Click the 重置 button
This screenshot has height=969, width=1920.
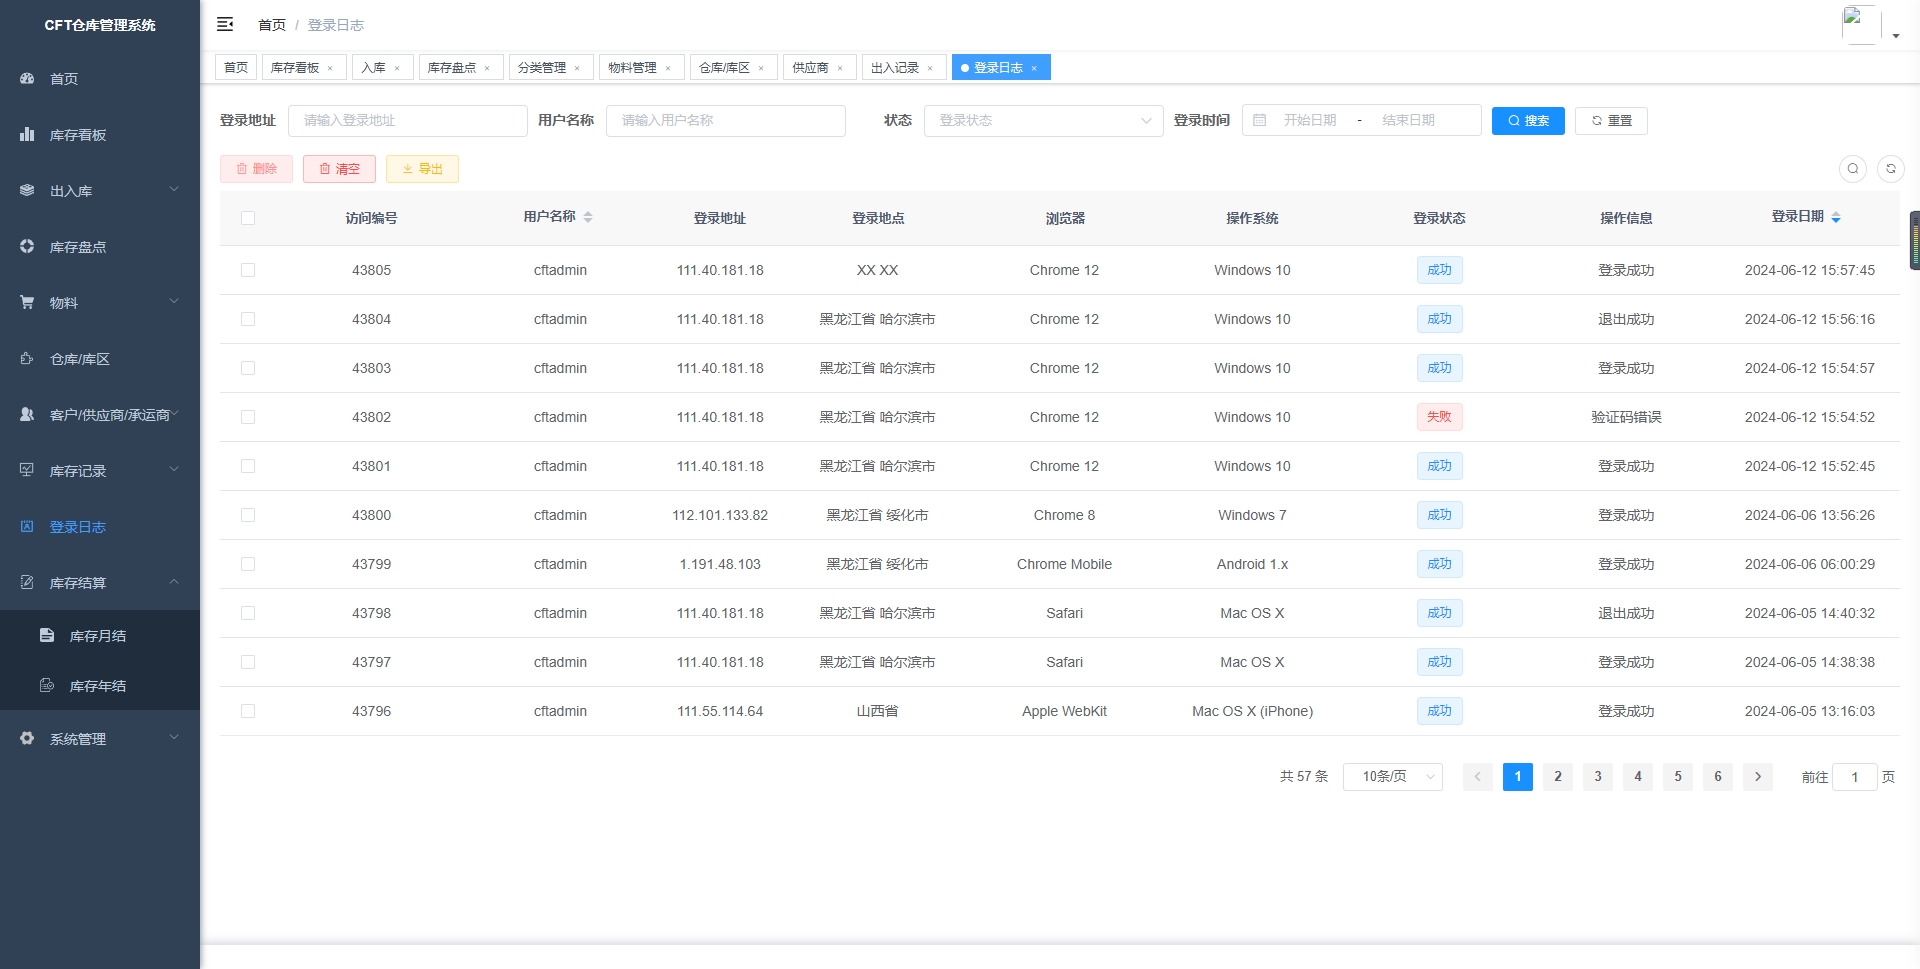tap(1611, 120)
